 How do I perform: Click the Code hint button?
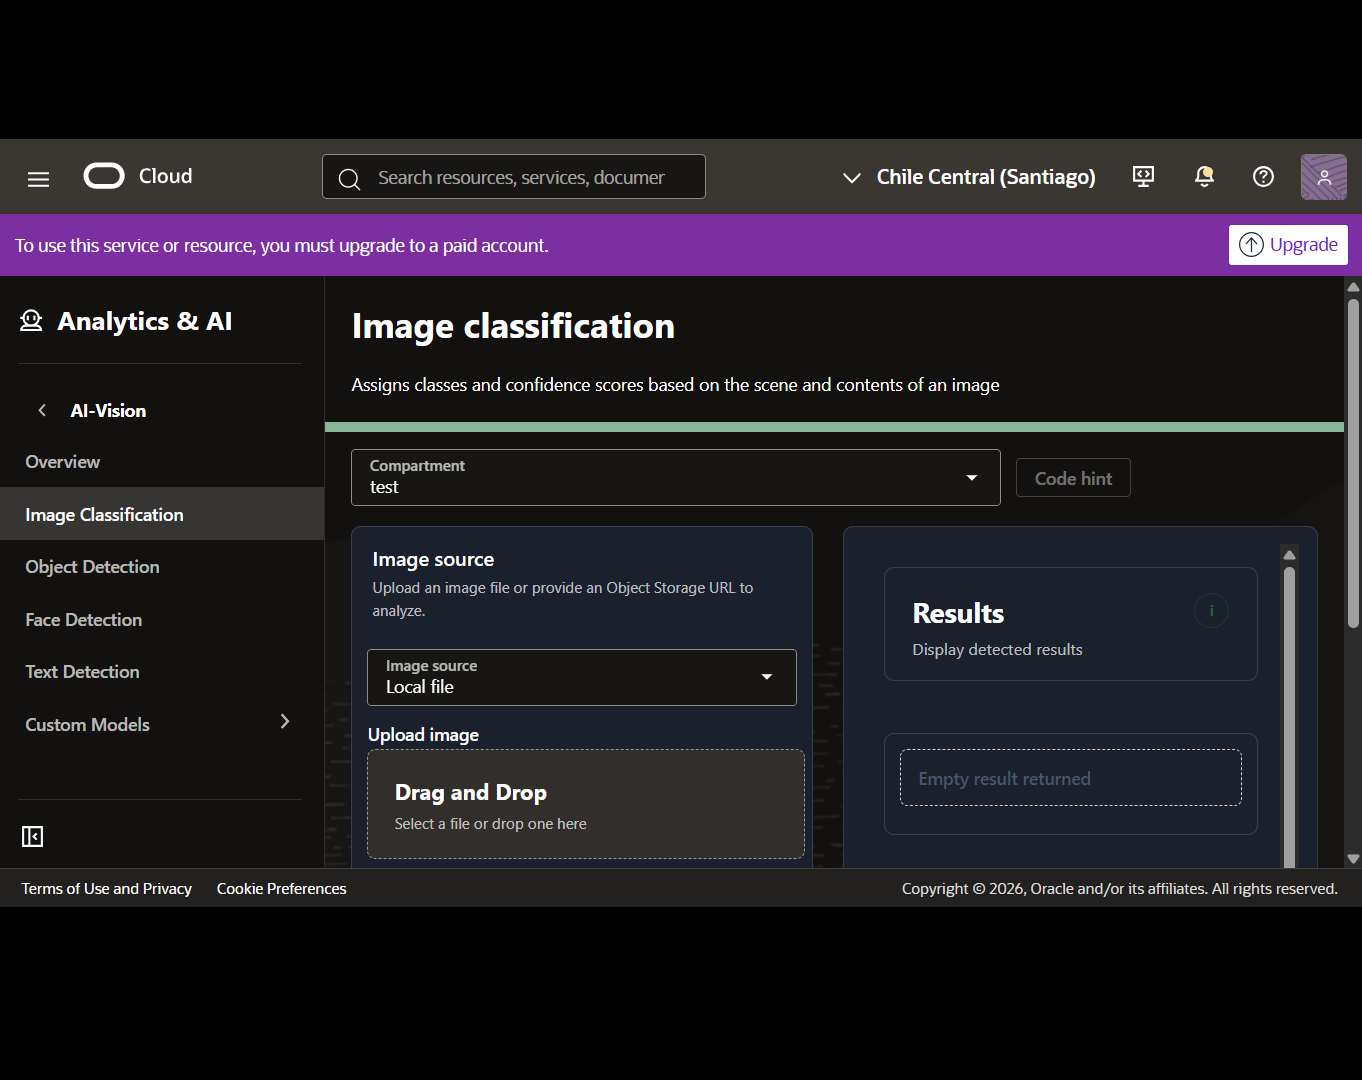click(x=1073, y=478)
